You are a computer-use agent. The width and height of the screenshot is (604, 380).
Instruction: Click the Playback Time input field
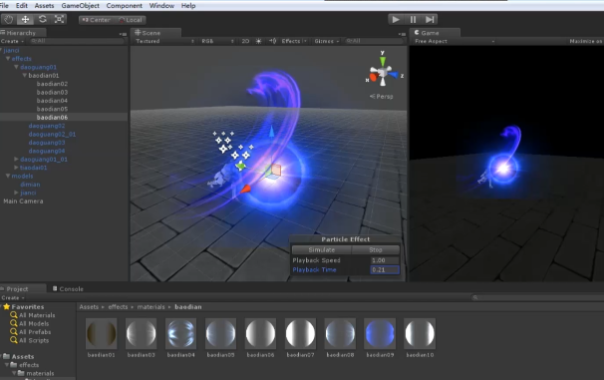[x=385, y=270]
